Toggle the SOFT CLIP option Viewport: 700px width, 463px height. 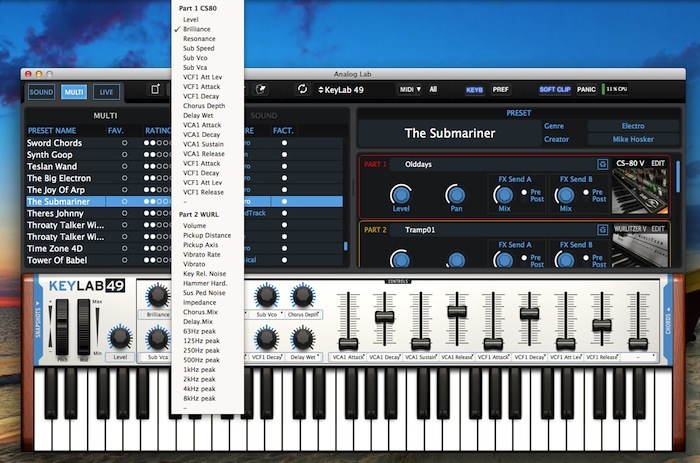tap(554, 89)
